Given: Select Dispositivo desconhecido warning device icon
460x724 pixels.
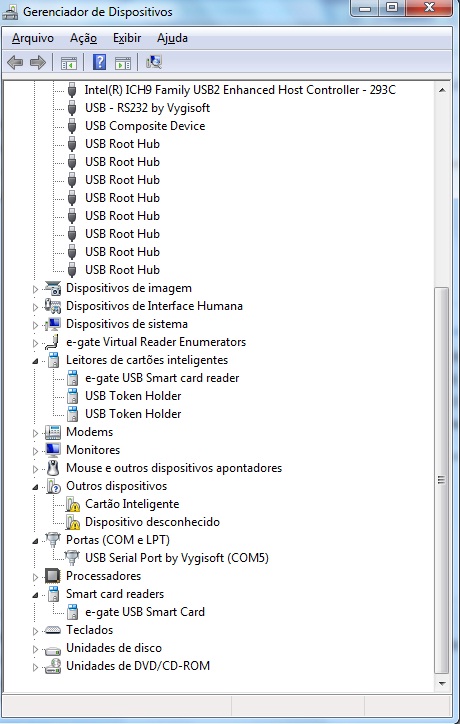Looking at the screenshot, I should [73, 522].
